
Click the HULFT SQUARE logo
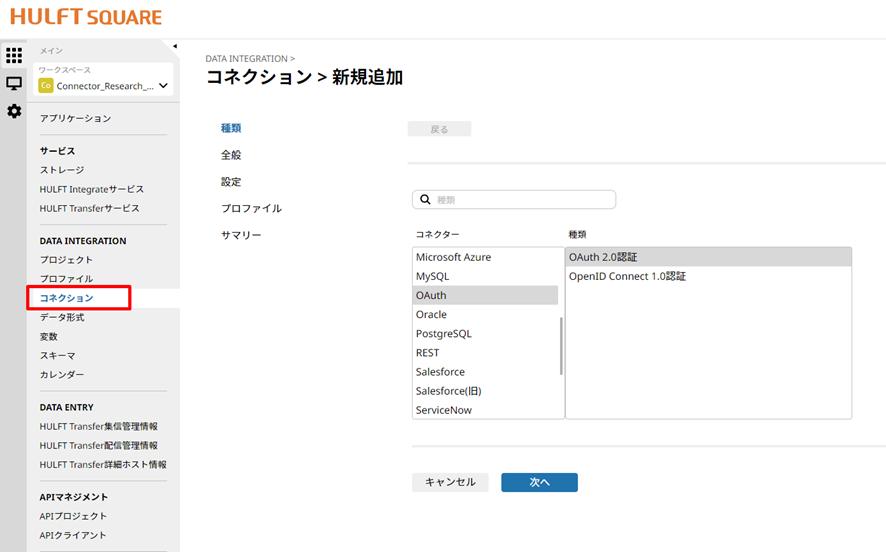86,17
